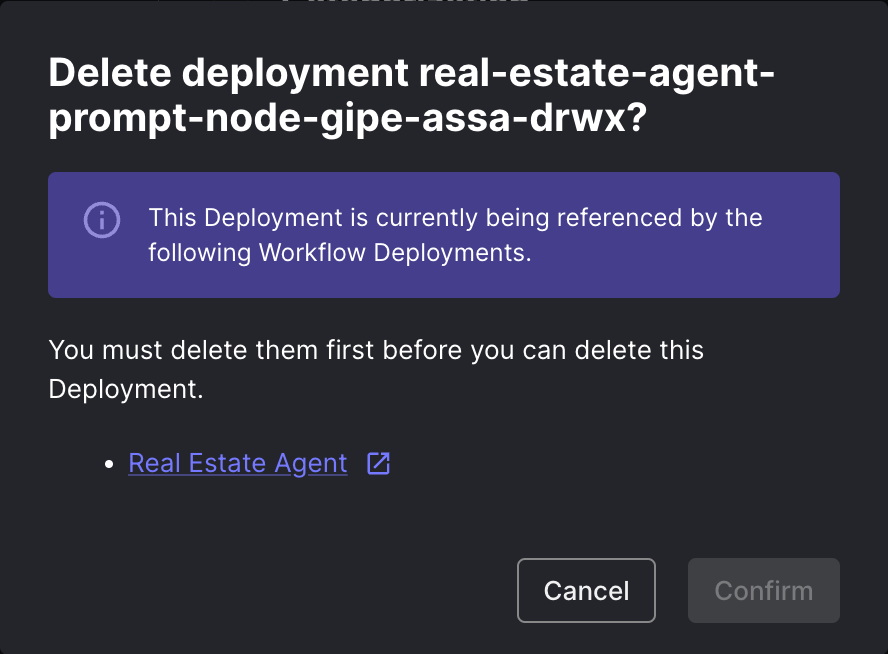Click the Real Estate Agent link

tap(238, 463)
